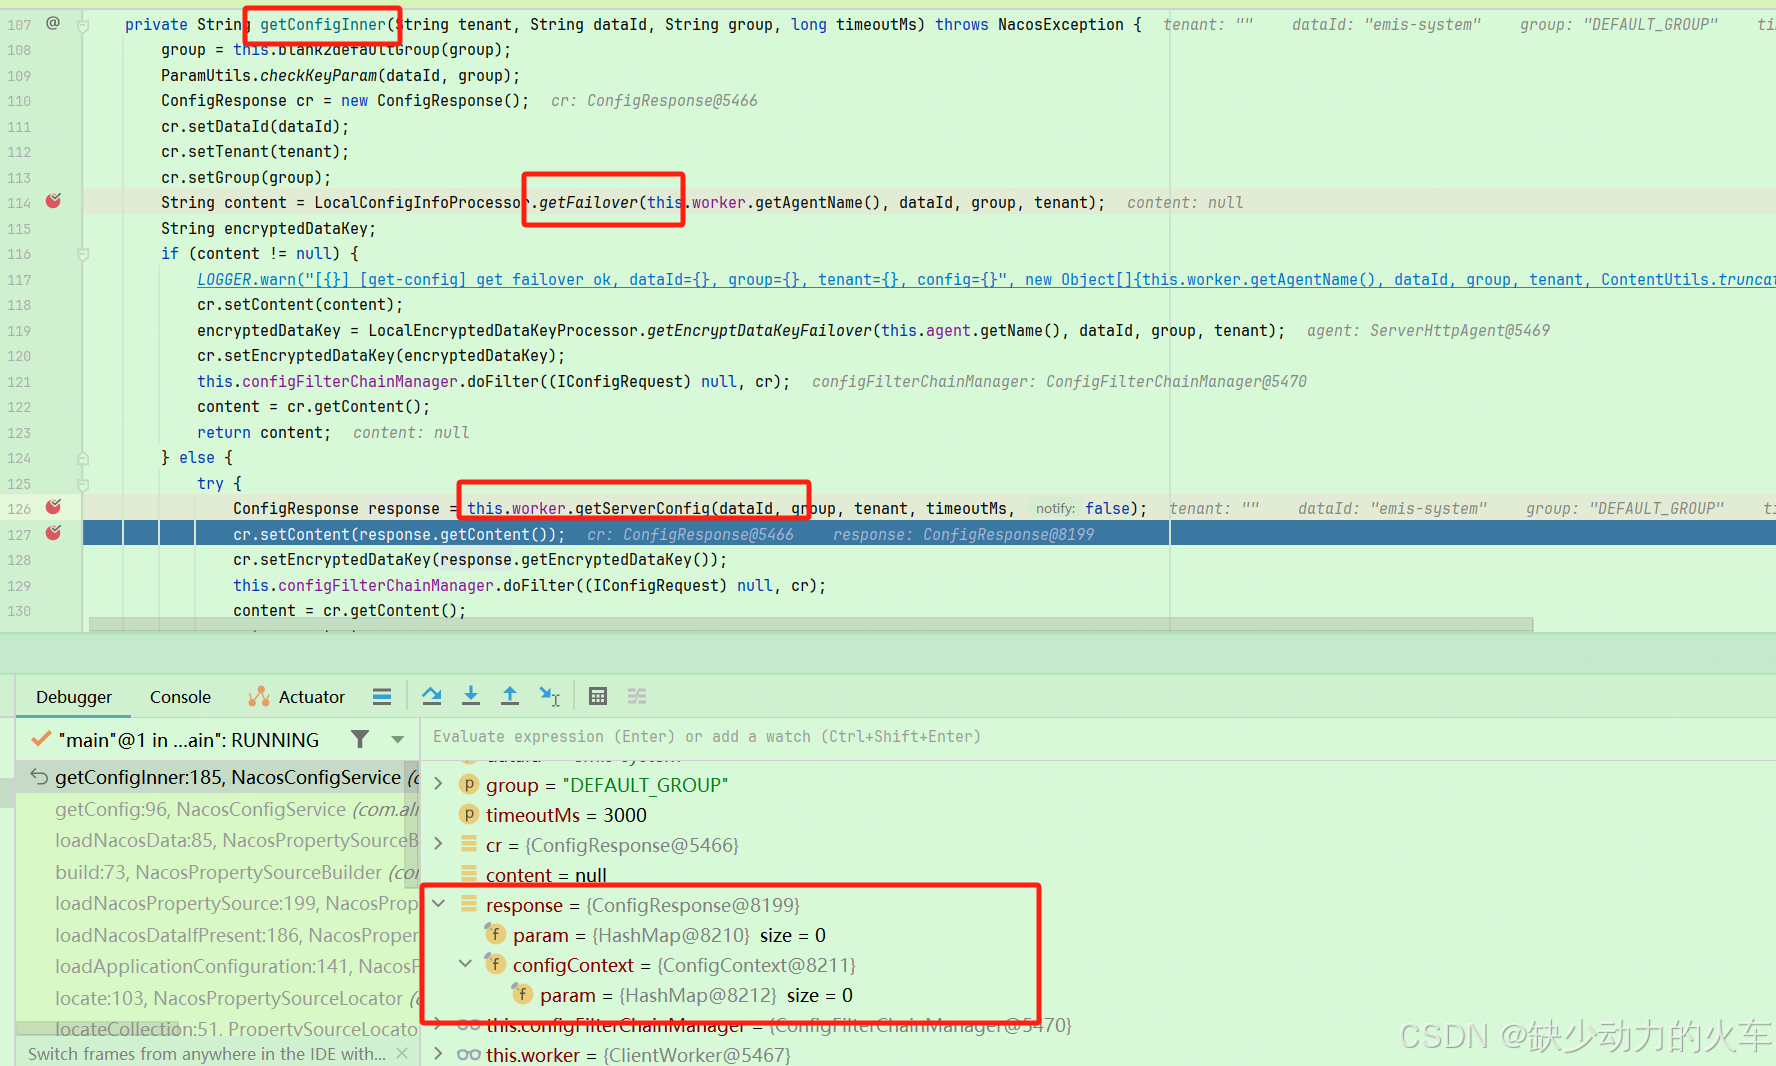Click the 'agent: ServerHttpAgent@5469' inline hint
This screenshot has width=1776, height=1066.
(1428, 331)
